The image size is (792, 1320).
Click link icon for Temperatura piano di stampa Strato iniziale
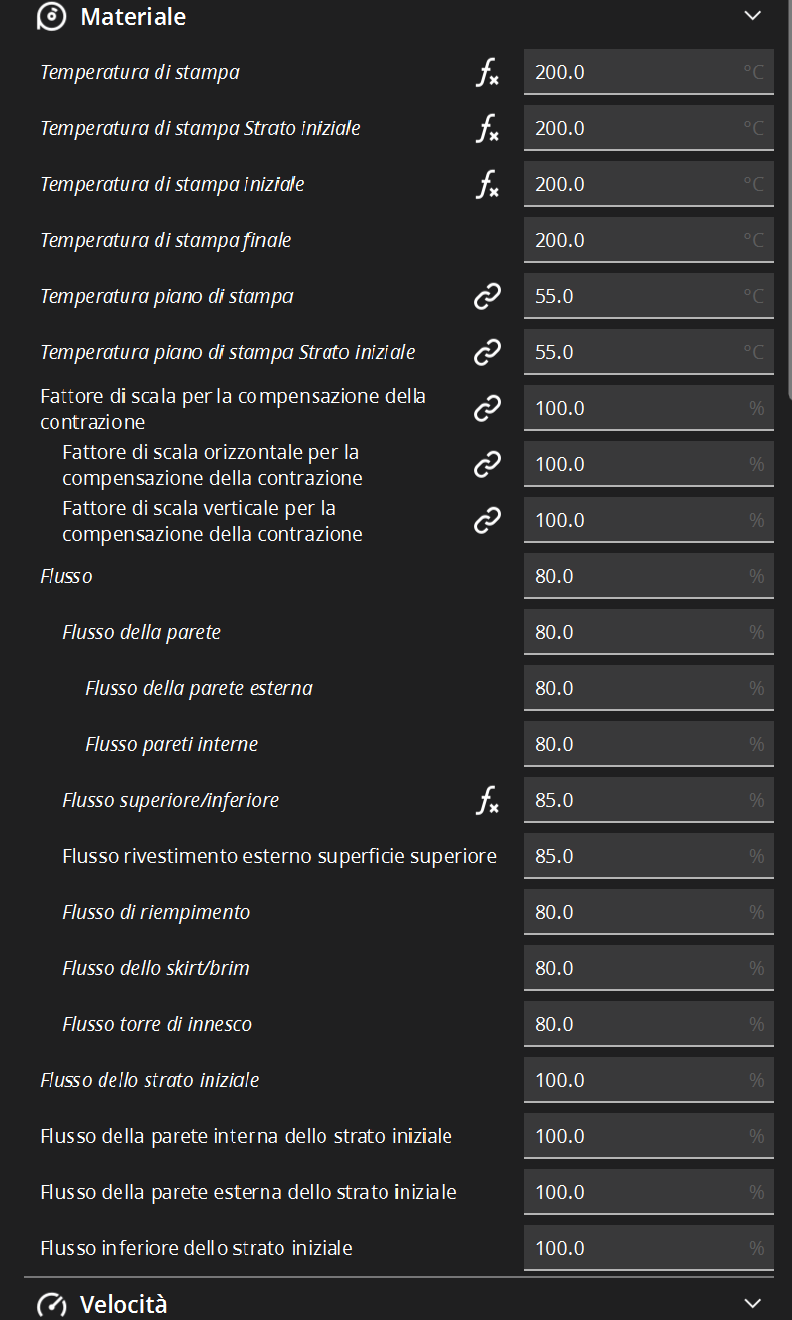[487, 353]
